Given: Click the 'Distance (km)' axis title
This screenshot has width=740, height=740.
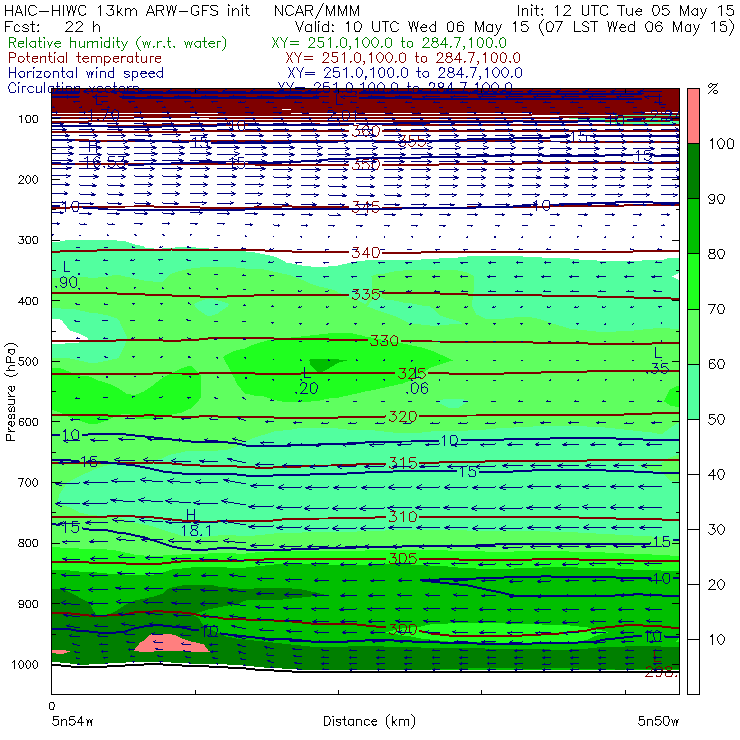Looking at the screenshot, I should pyautogui.click(x=369, y=721).
